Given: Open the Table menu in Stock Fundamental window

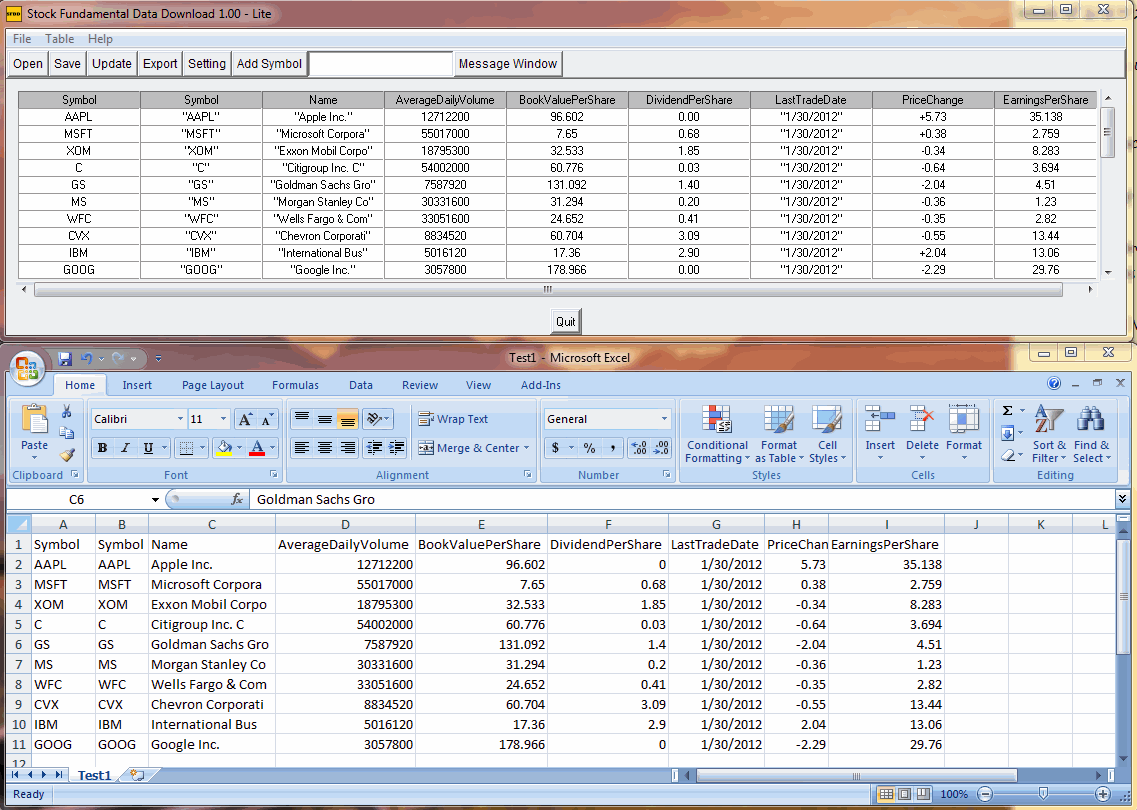Looking at the screenshot, I should 59,39.
